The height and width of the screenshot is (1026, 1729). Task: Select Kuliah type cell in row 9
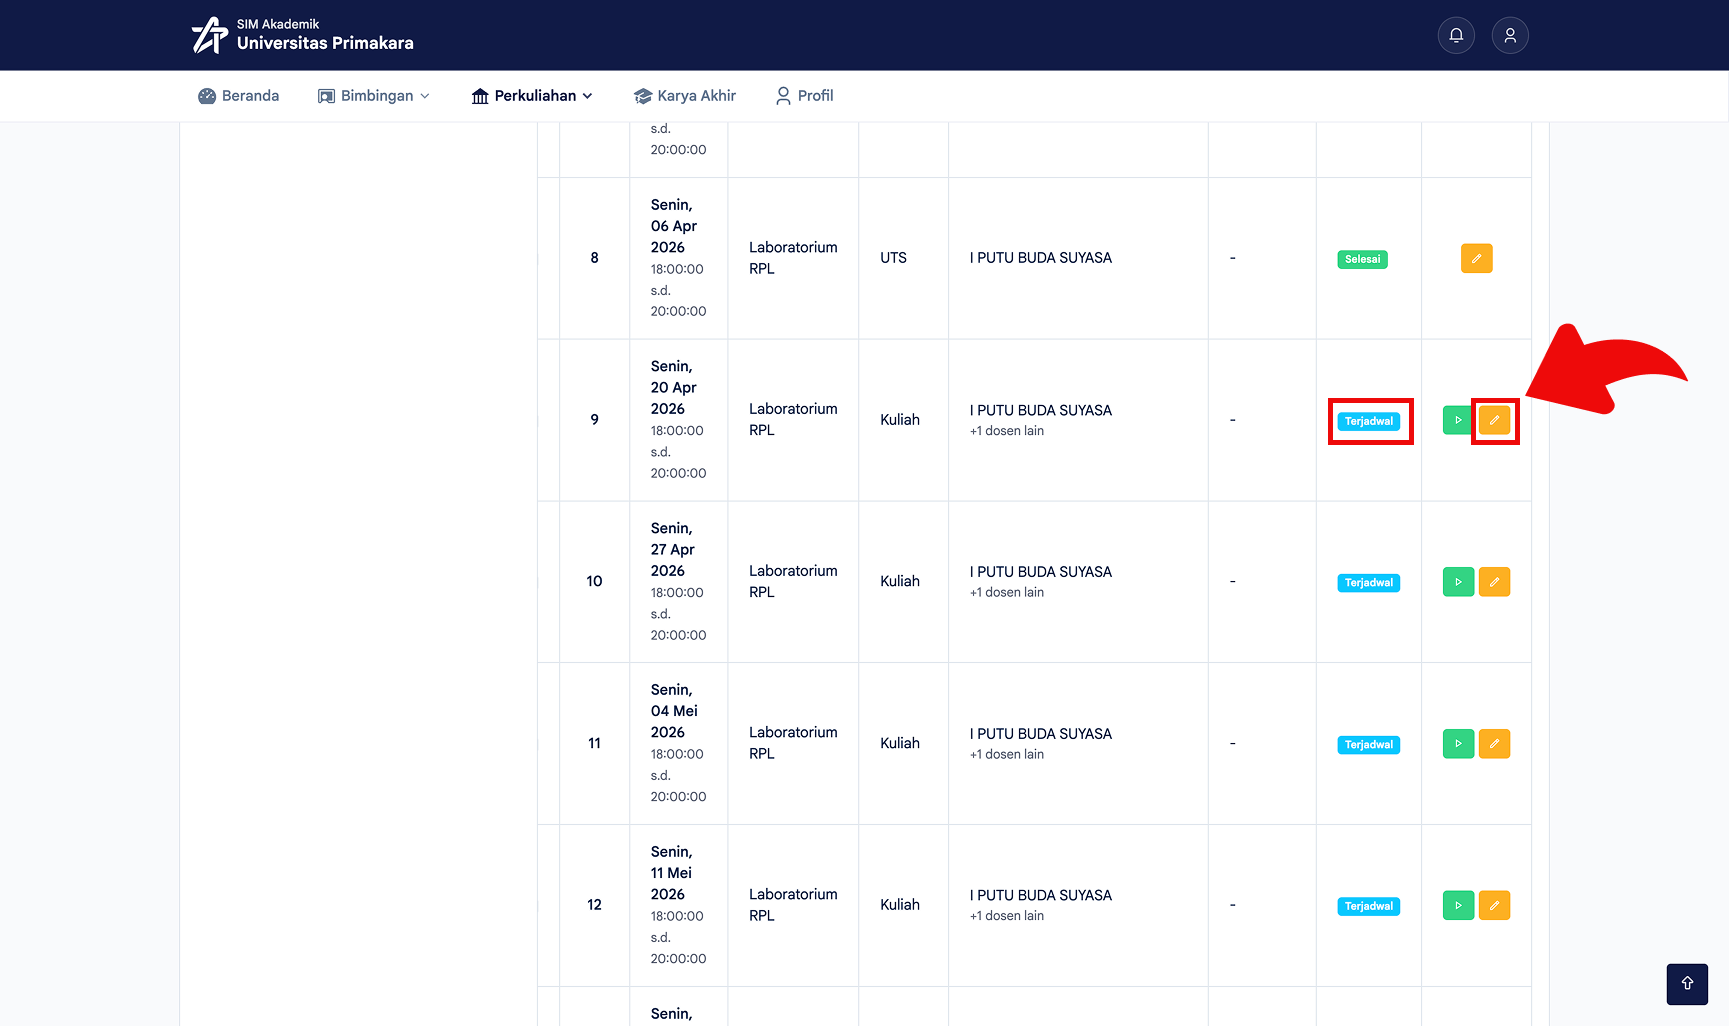tap(903, 420)
